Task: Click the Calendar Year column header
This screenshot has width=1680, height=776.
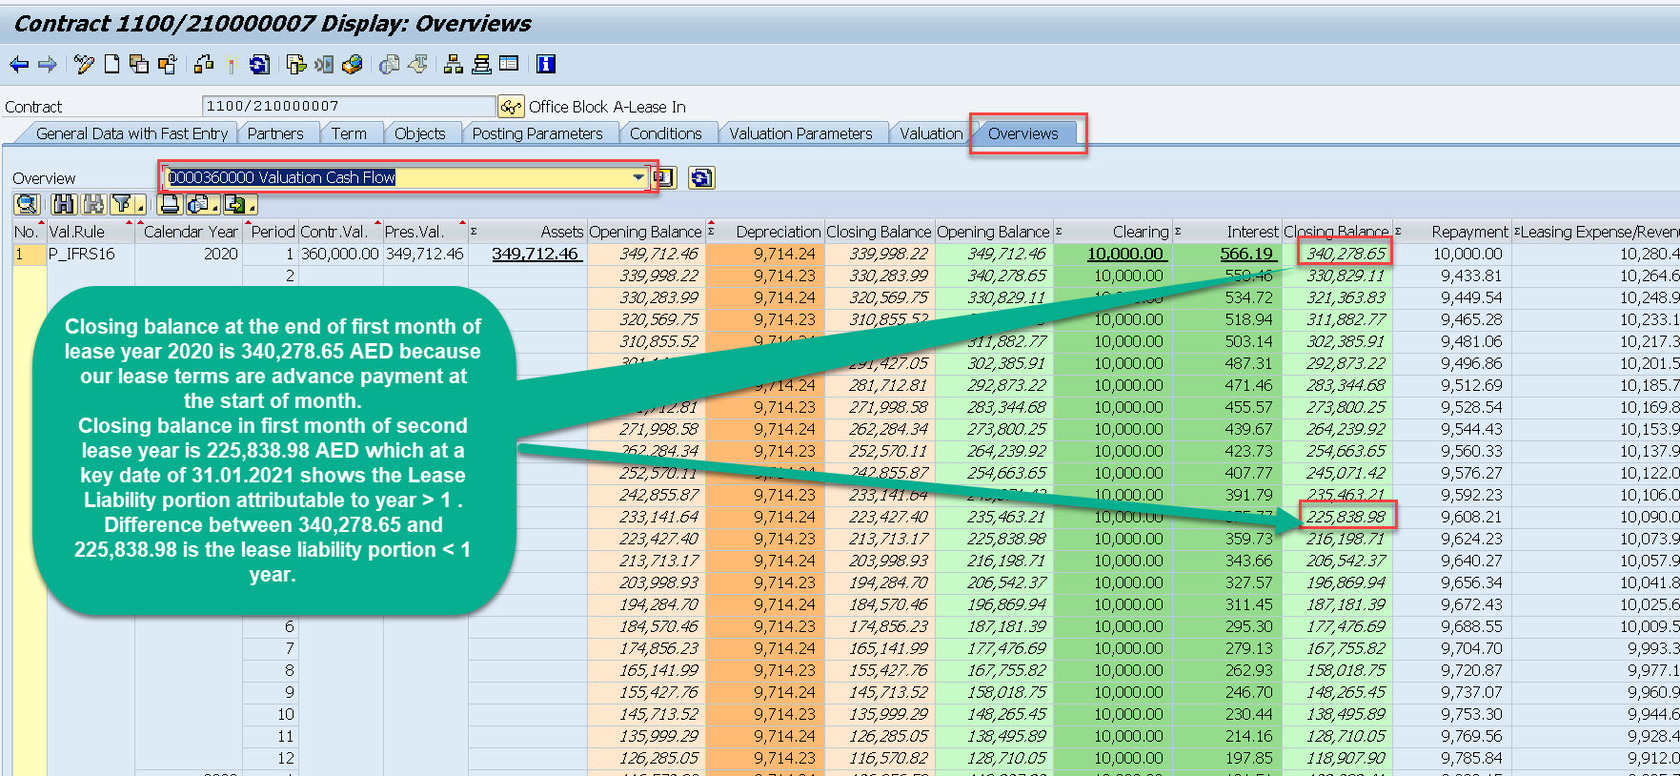Action: (x=191, y=232)
